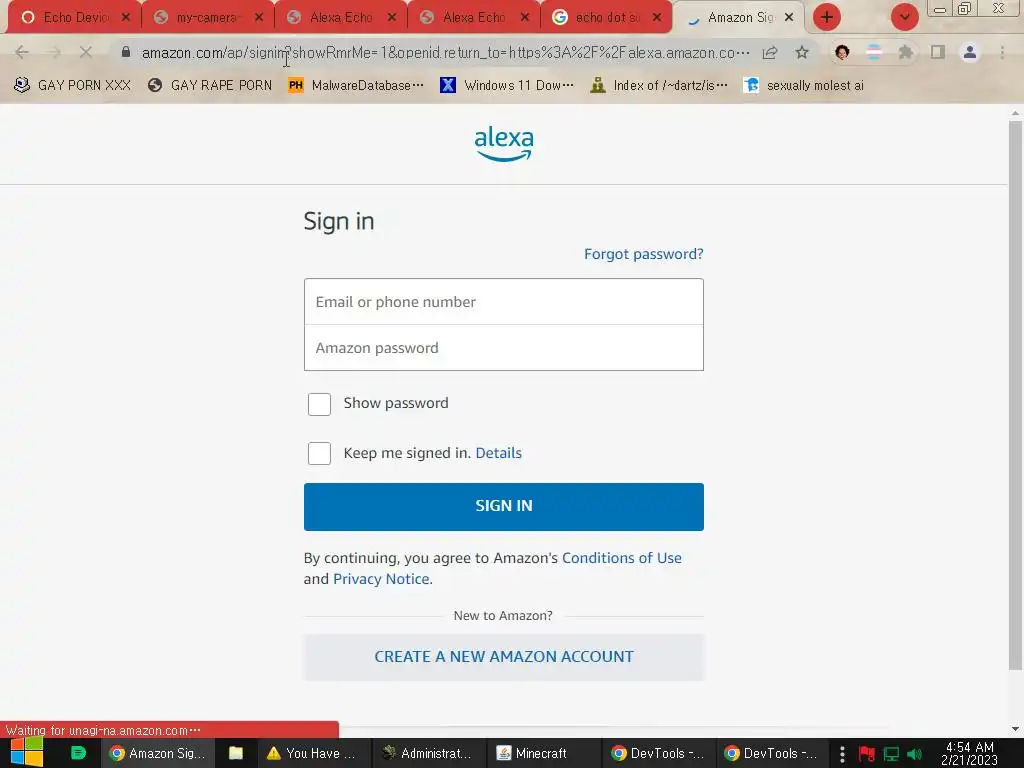The image size is (1024, 768).
Task: Click the Amazon Sig... Chrome taskbar button
Action: click(157, 753)
